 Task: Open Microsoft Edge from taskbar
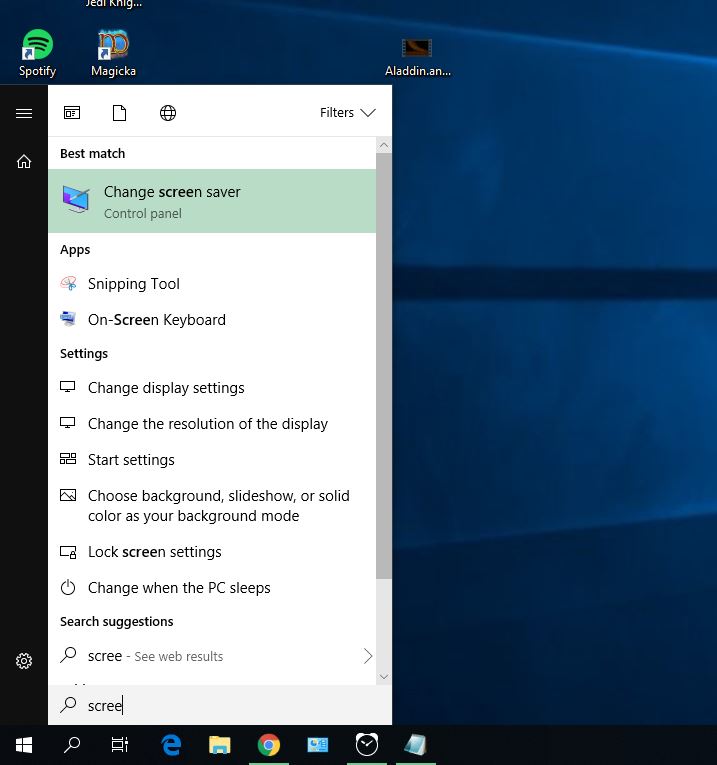pyautogui.click(x=171, y=745)
